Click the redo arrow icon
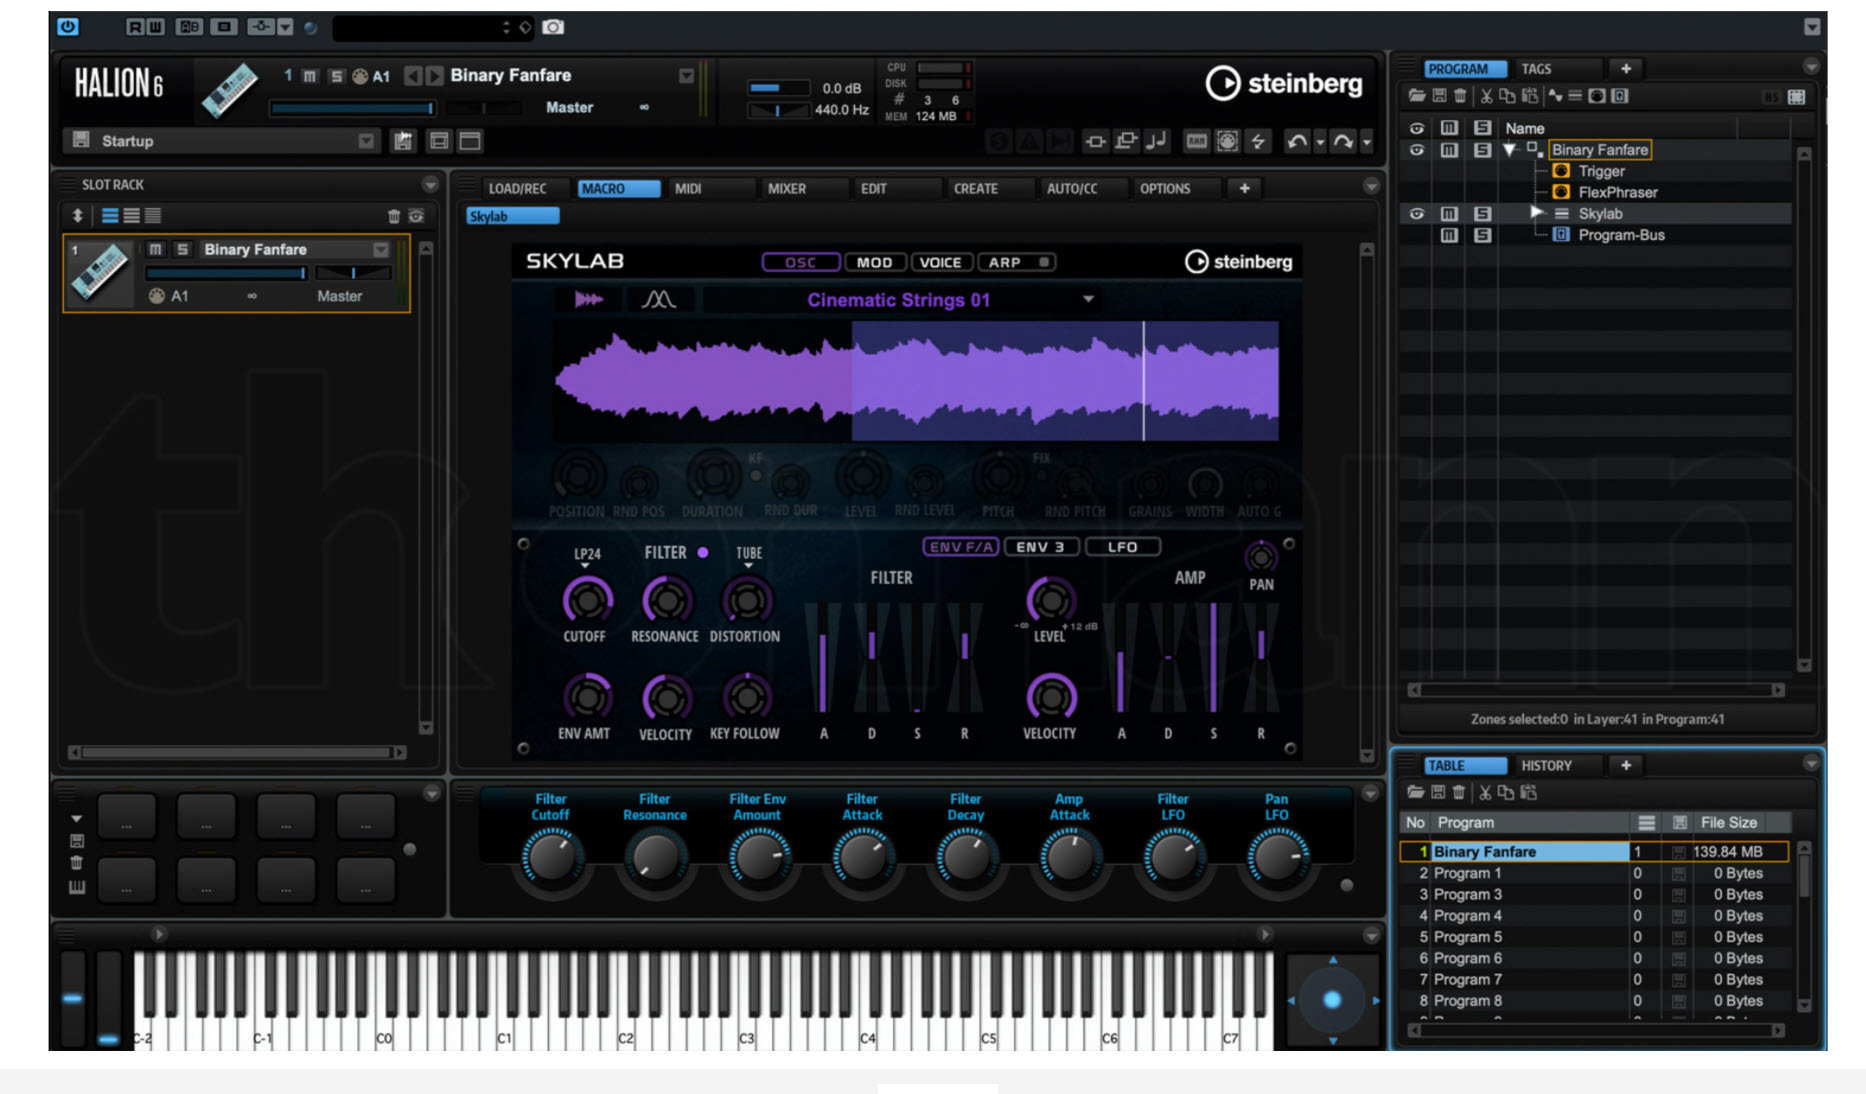 click(1342, 141)
